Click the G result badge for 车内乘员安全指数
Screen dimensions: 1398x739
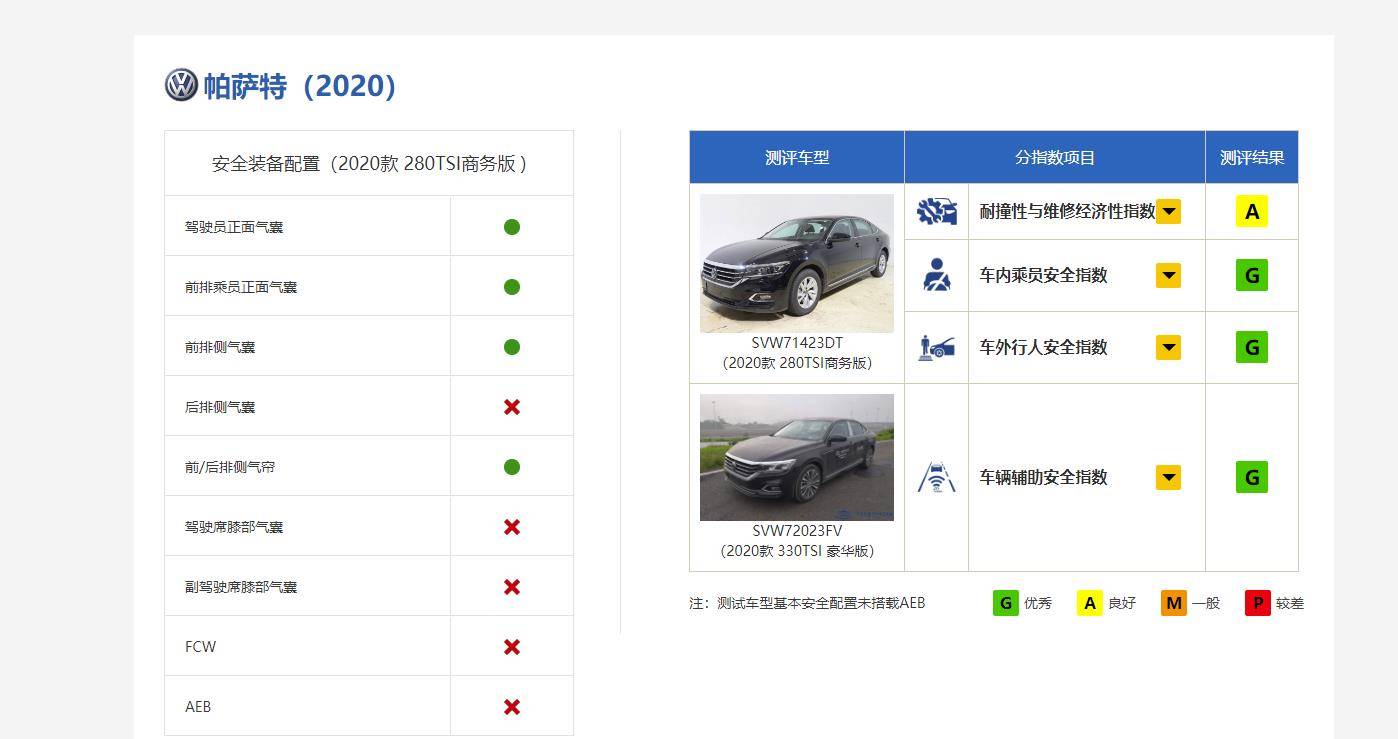(x=1252, y=275)
